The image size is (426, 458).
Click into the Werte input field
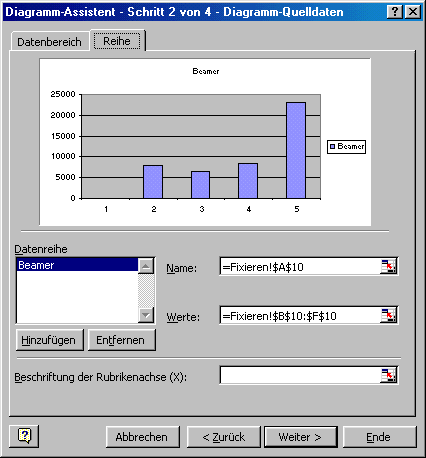(300, 316)
